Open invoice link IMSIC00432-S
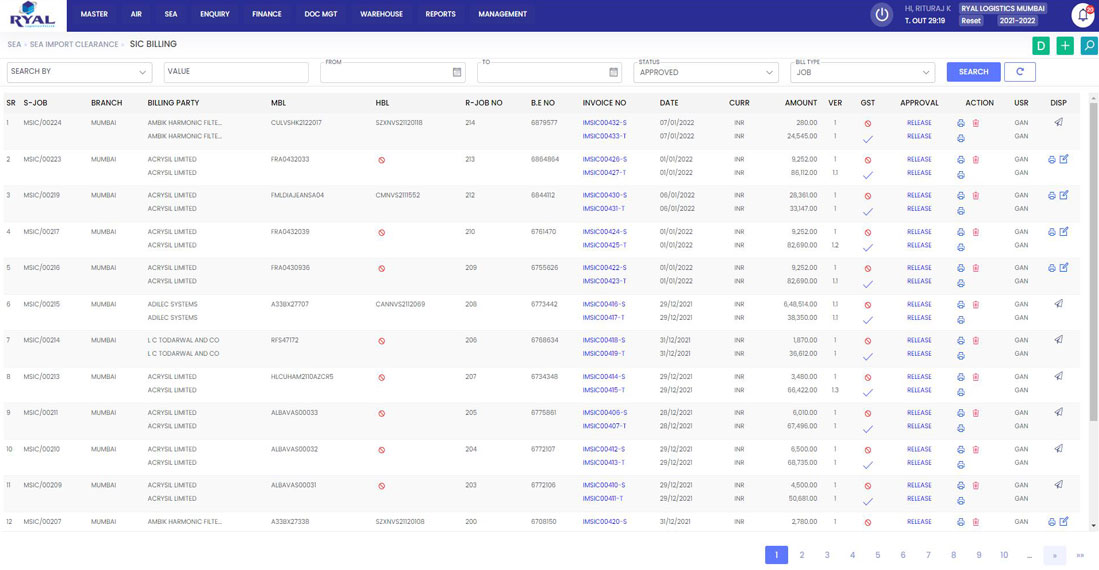Screen dimensions: 1099x570 point(604,123)
